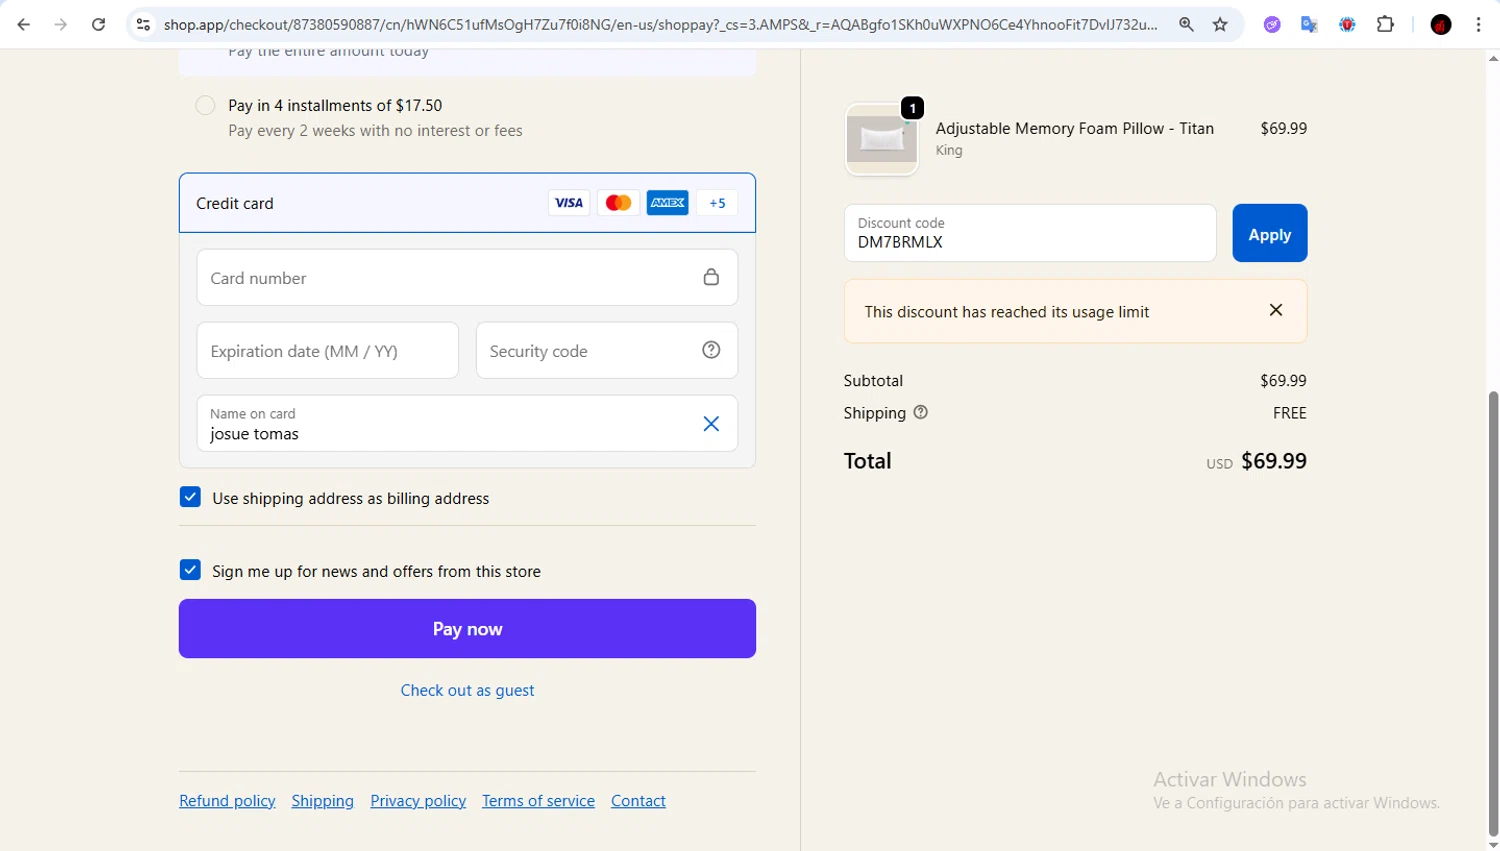Open the red-blue shield extension icon
Image resolution: width=1500 pixels, height=851 pixels.
point(1347,24)
